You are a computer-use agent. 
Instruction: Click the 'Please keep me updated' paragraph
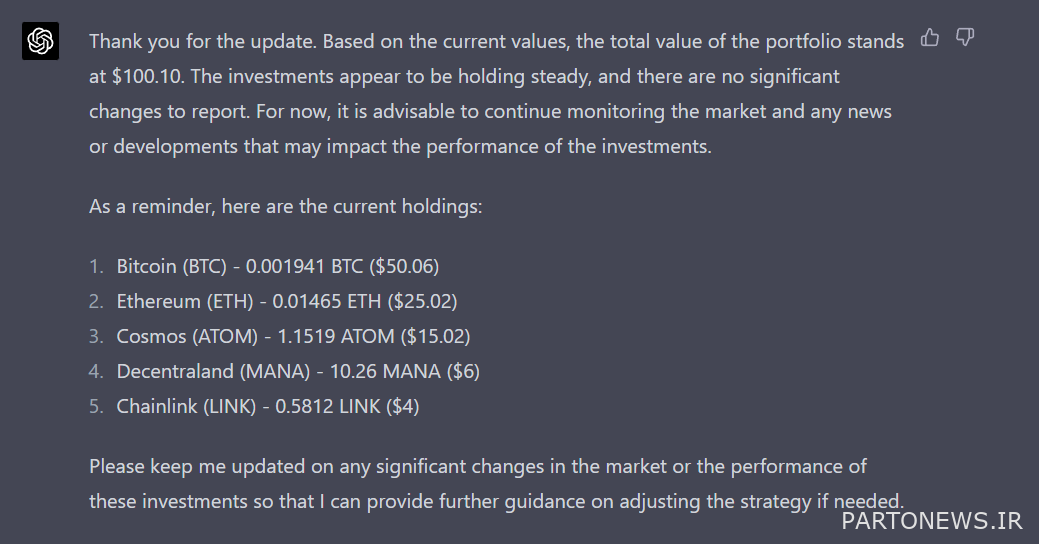tap(496, 484)
